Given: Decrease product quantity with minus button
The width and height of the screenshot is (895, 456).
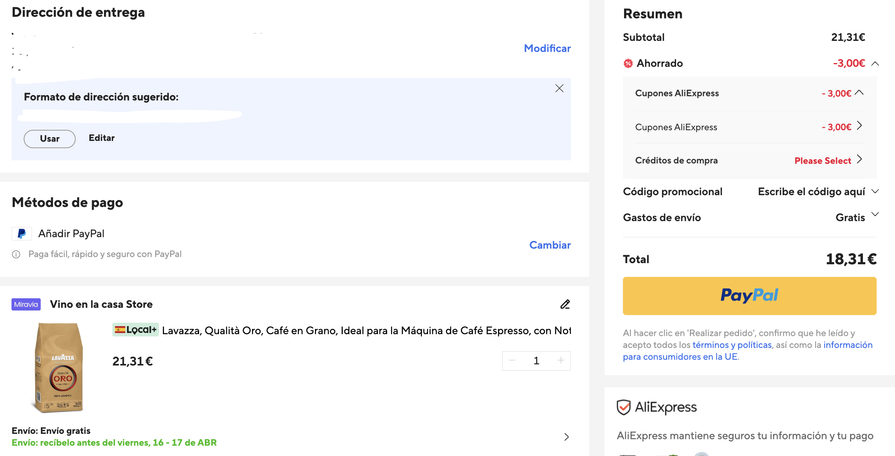Looking at the screenshot, I should (x=512, y=361).
